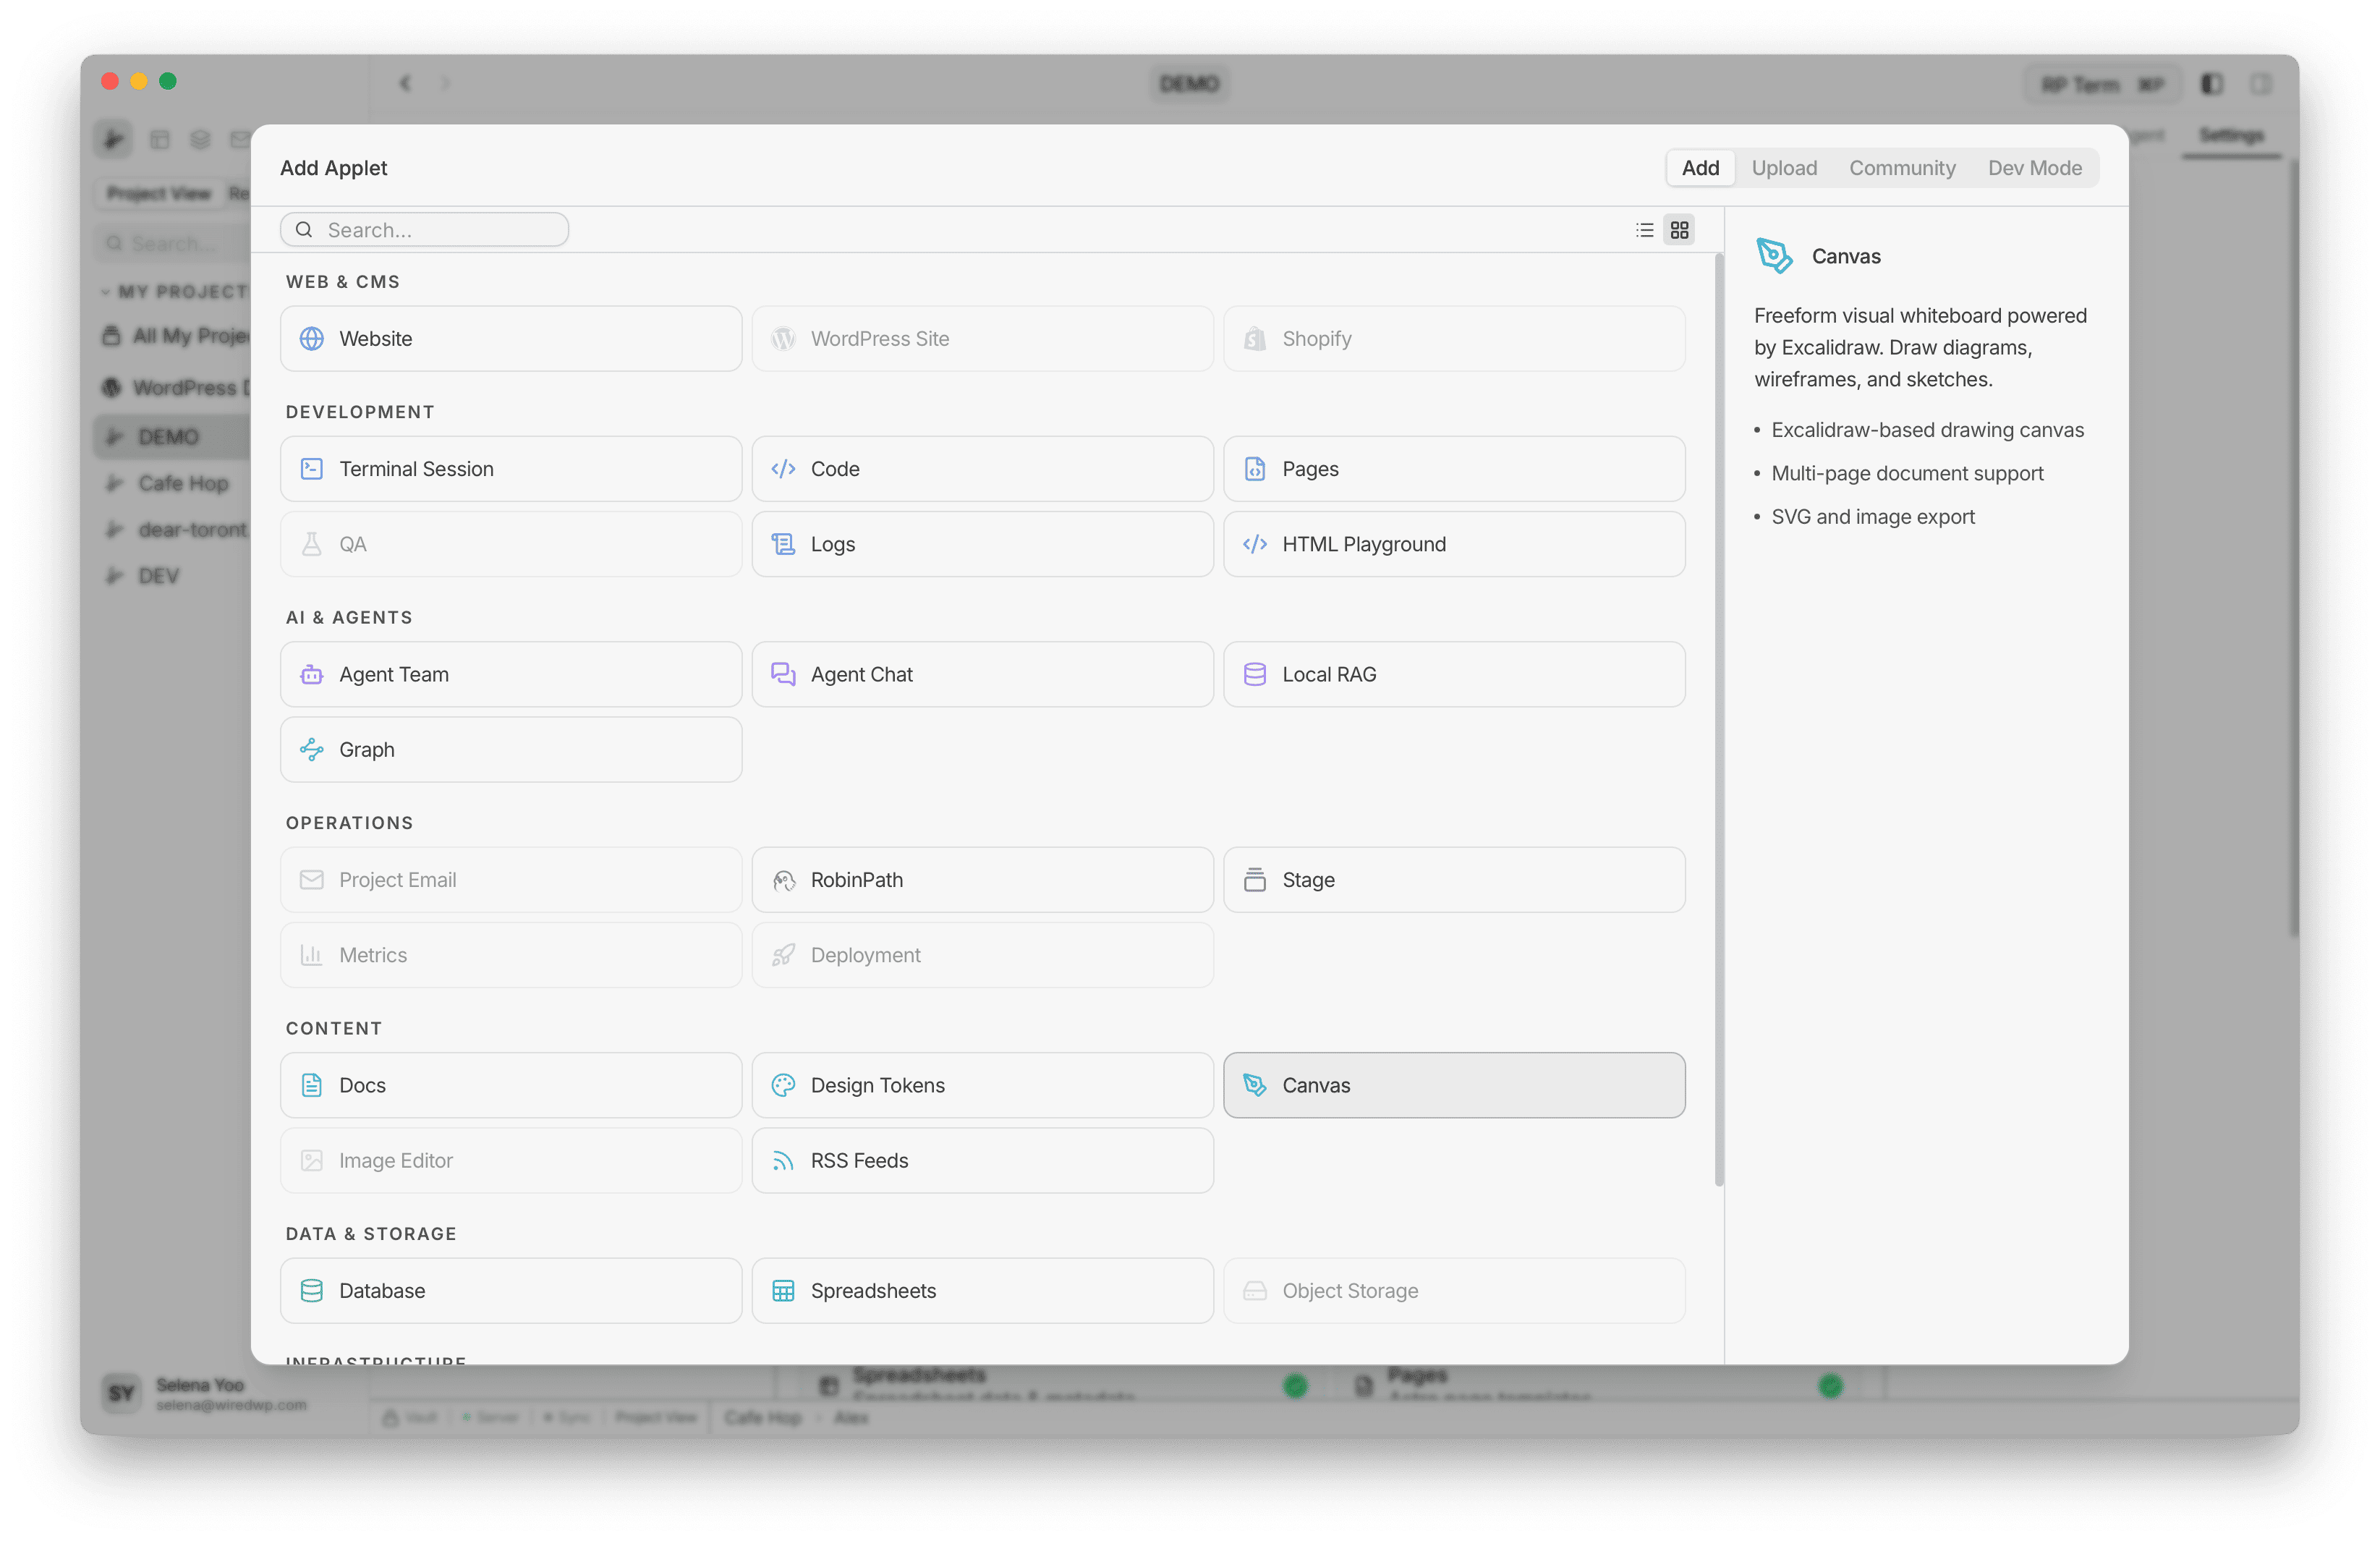The height and width of the screenshot is (1541, 2380).
Task: Click the Spreadsheets table icon
Action: click(x=783, y=1290)
